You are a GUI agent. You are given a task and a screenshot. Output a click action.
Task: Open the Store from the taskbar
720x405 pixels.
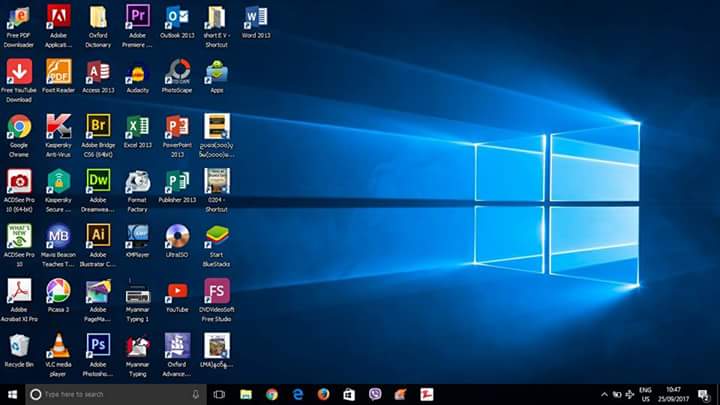(x=349, y=394)
